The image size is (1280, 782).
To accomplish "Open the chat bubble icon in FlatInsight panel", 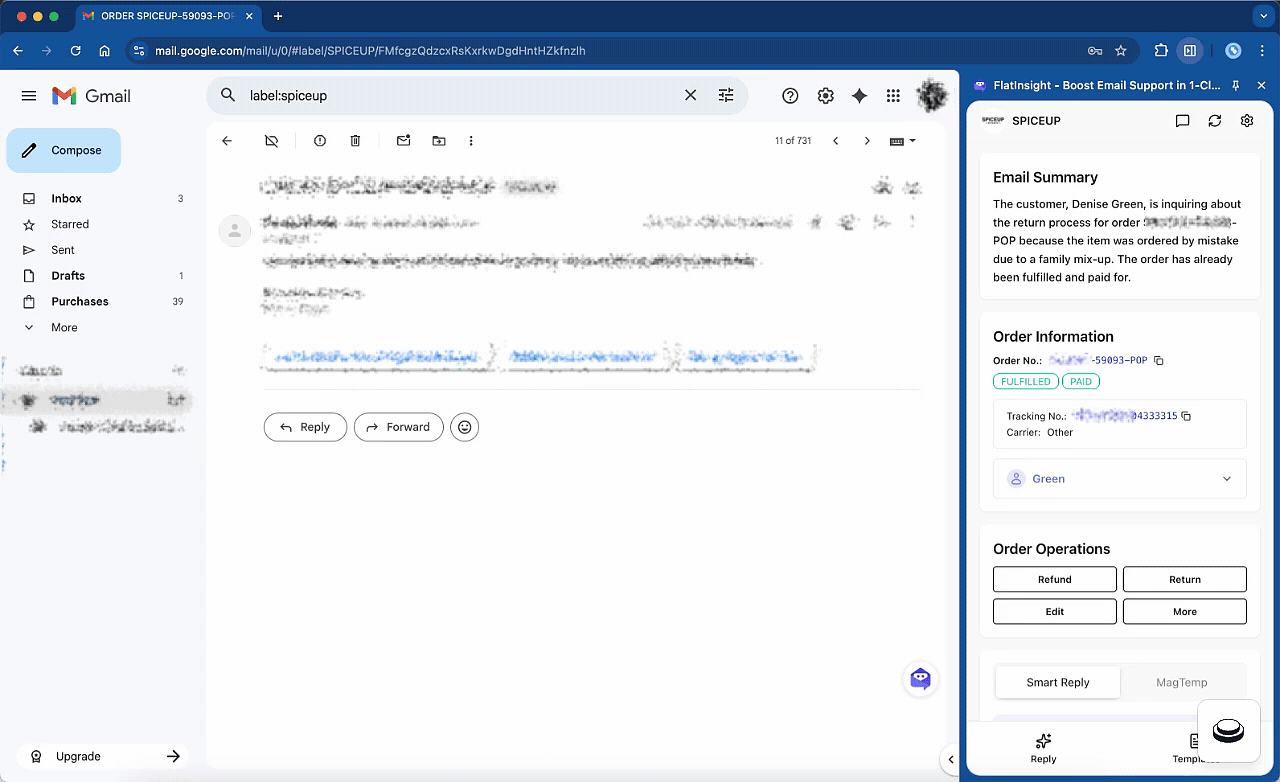I will 1182,121.
